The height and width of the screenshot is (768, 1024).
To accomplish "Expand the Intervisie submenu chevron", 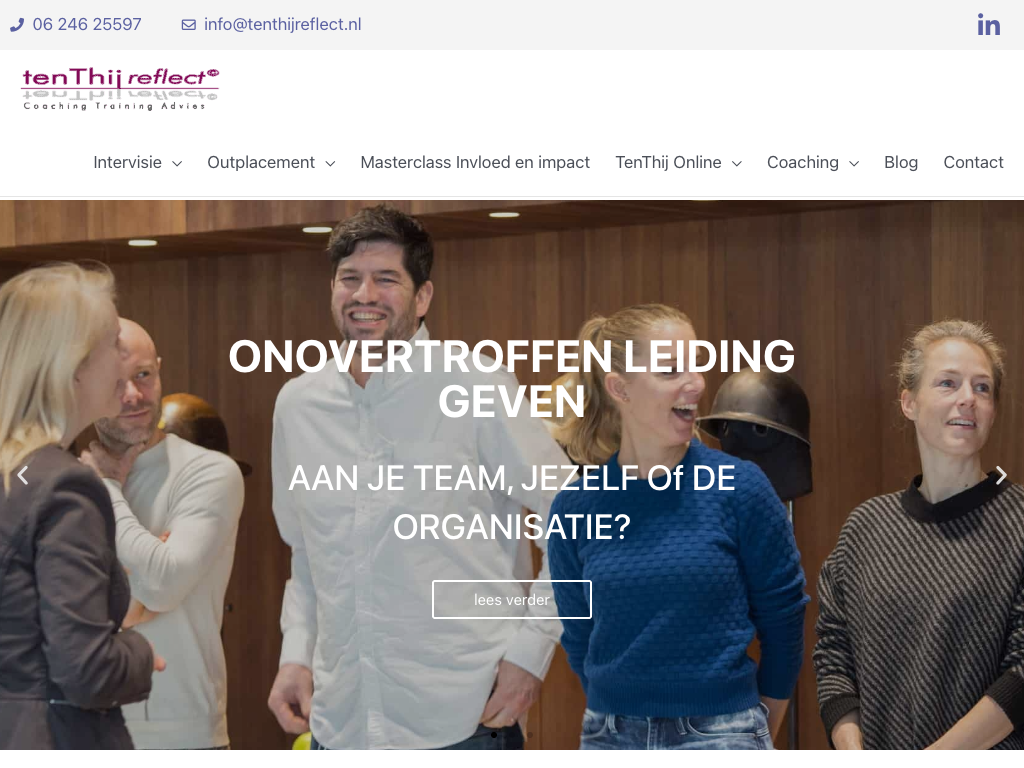I will pos(177,163).
